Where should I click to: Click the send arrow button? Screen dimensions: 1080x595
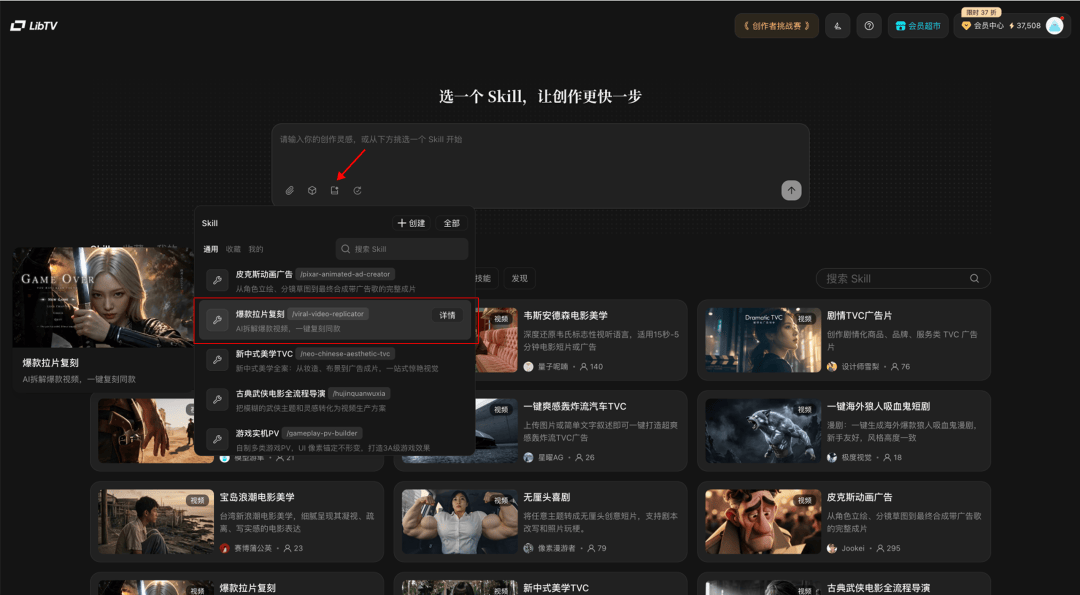pyautogui.click(x=791, y=191)
